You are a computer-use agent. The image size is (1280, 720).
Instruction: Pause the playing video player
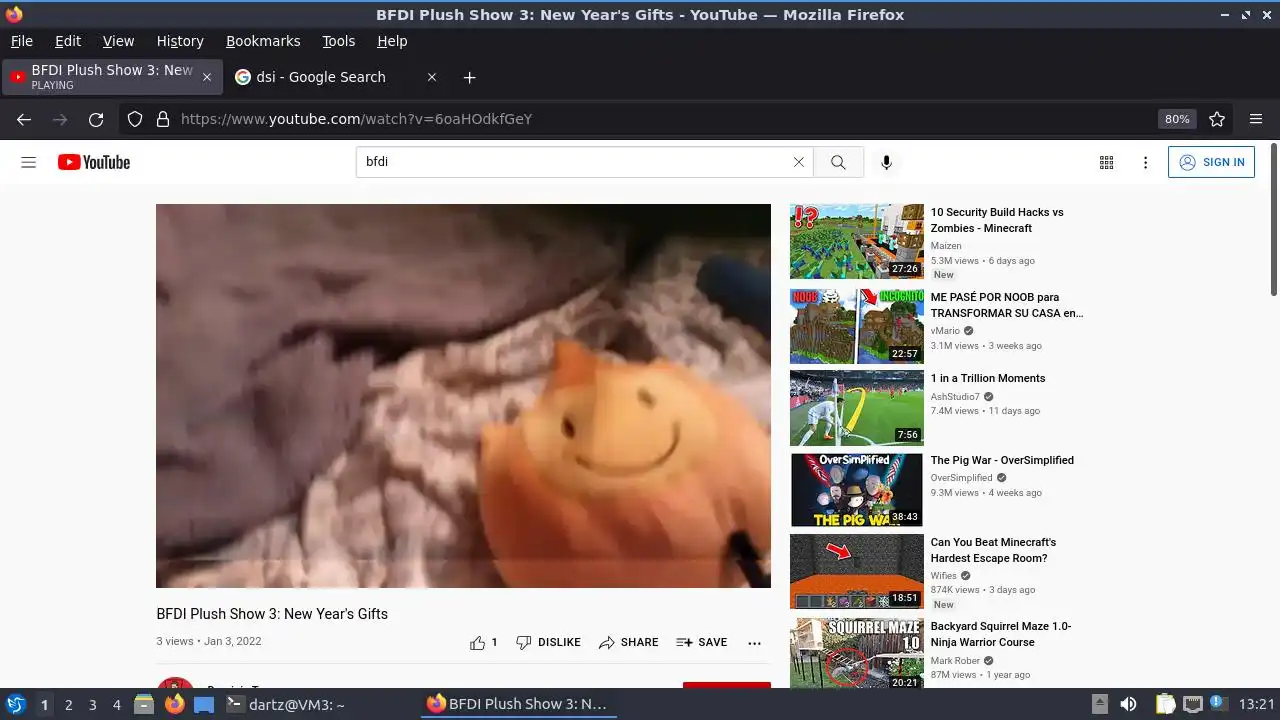tap(463, 396)
